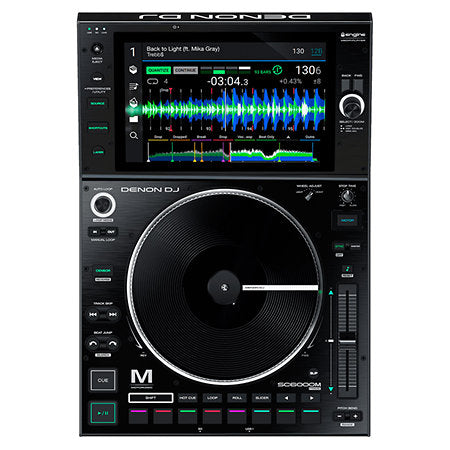Tap the prepare list icon in sidebar
The height and width of the screenshot is (450, 450).
(133, 102)
